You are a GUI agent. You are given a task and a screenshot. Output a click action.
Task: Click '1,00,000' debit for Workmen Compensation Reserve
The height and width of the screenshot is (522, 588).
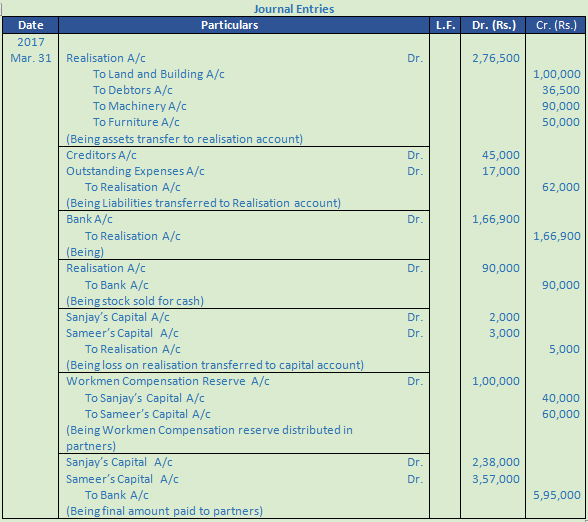(x=496, y=381)
